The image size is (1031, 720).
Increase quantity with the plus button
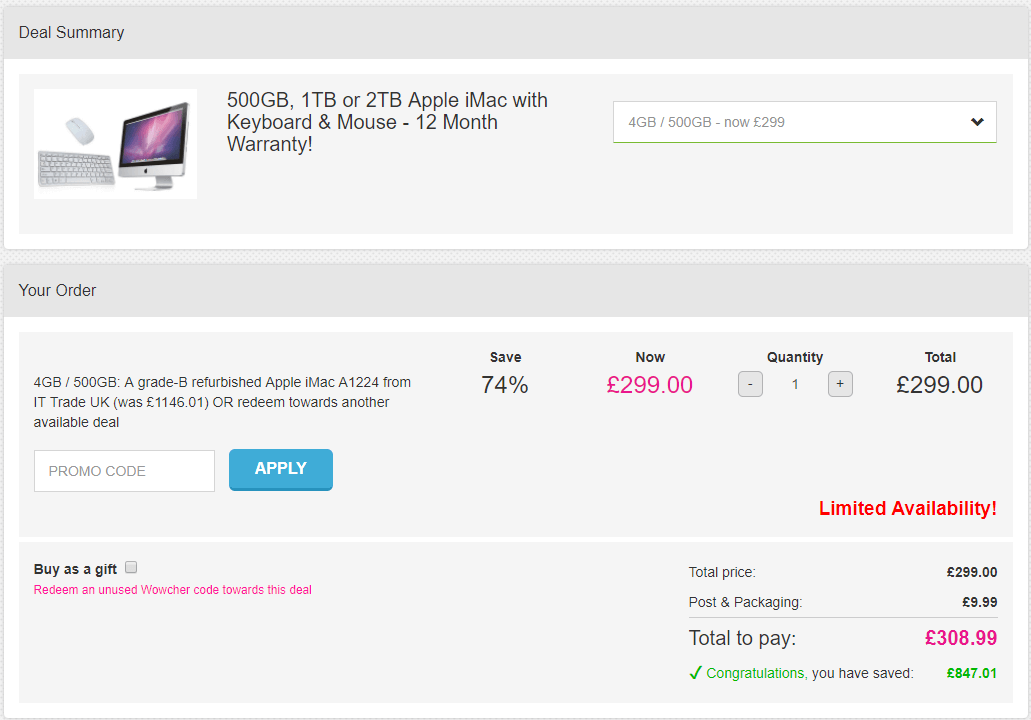(x=840, y=384)
